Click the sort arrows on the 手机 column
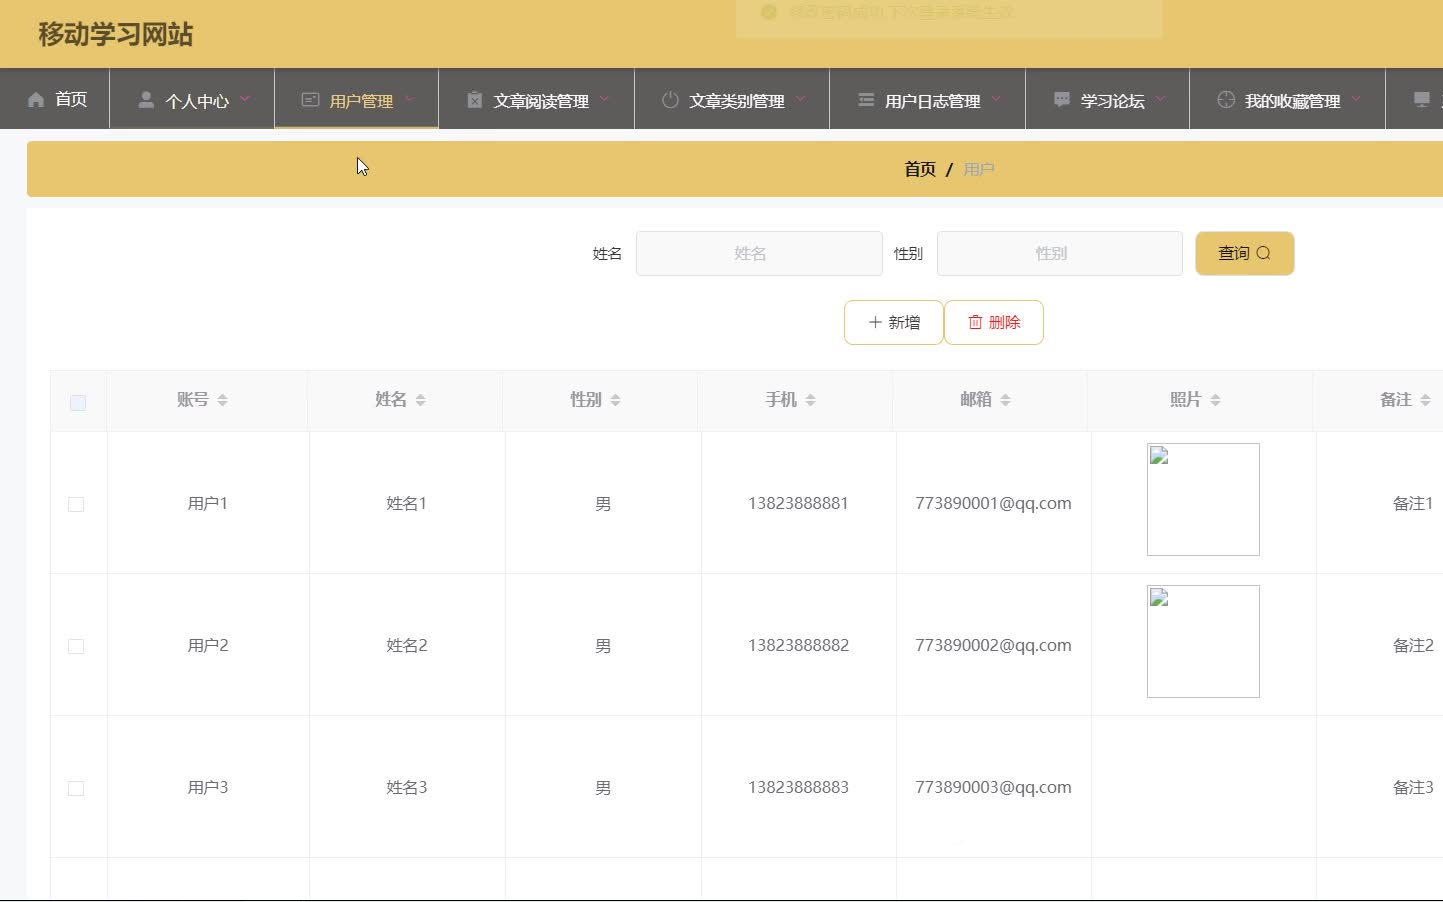 pyautogui.click(x=810, y=400)
